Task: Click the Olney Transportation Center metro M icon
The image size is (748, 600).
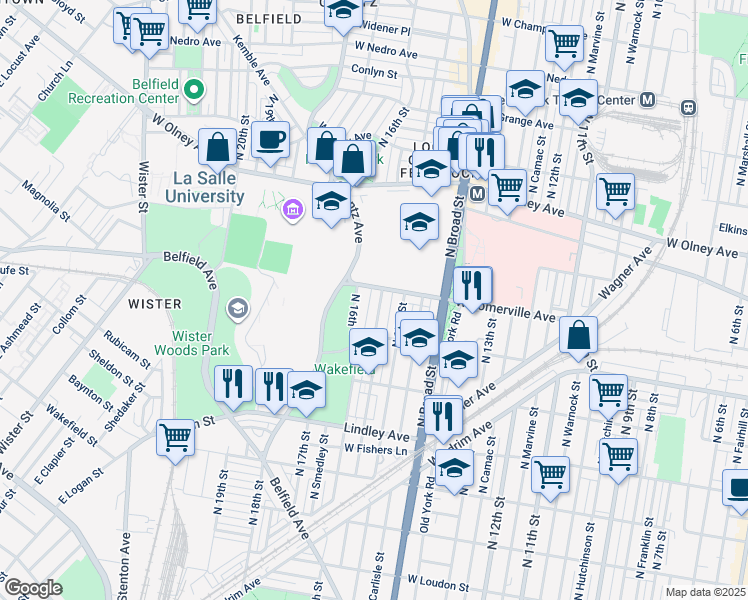Action: [647, 100]
